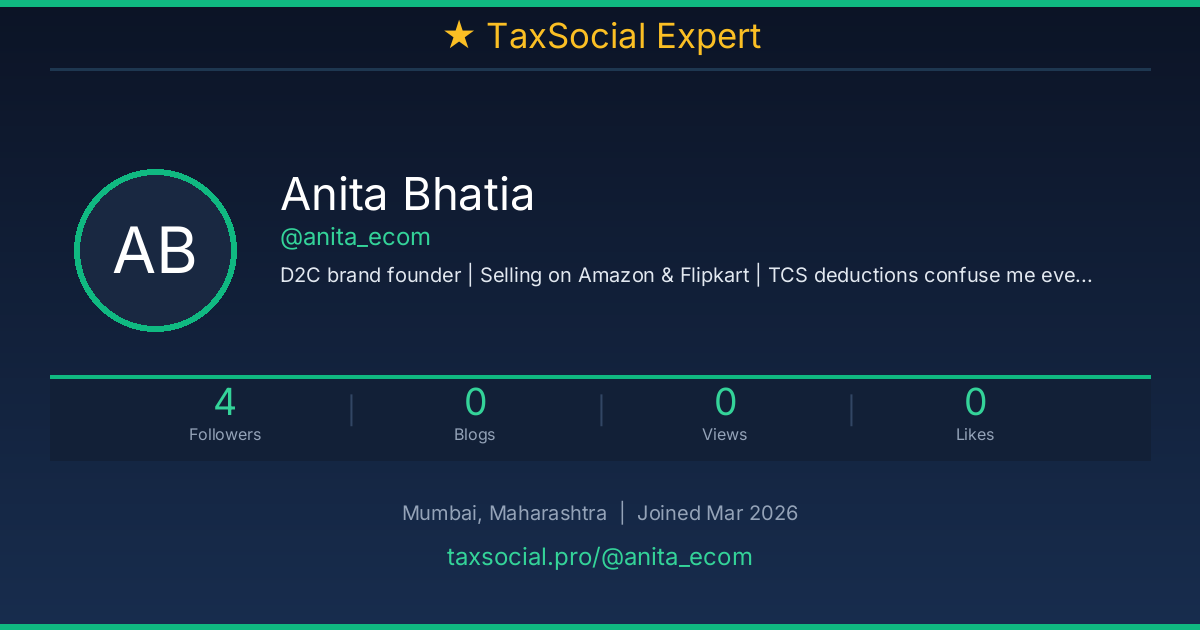1200x630 pixels.
Task: Open the AB avatar circle
Action: pos(155,250)
